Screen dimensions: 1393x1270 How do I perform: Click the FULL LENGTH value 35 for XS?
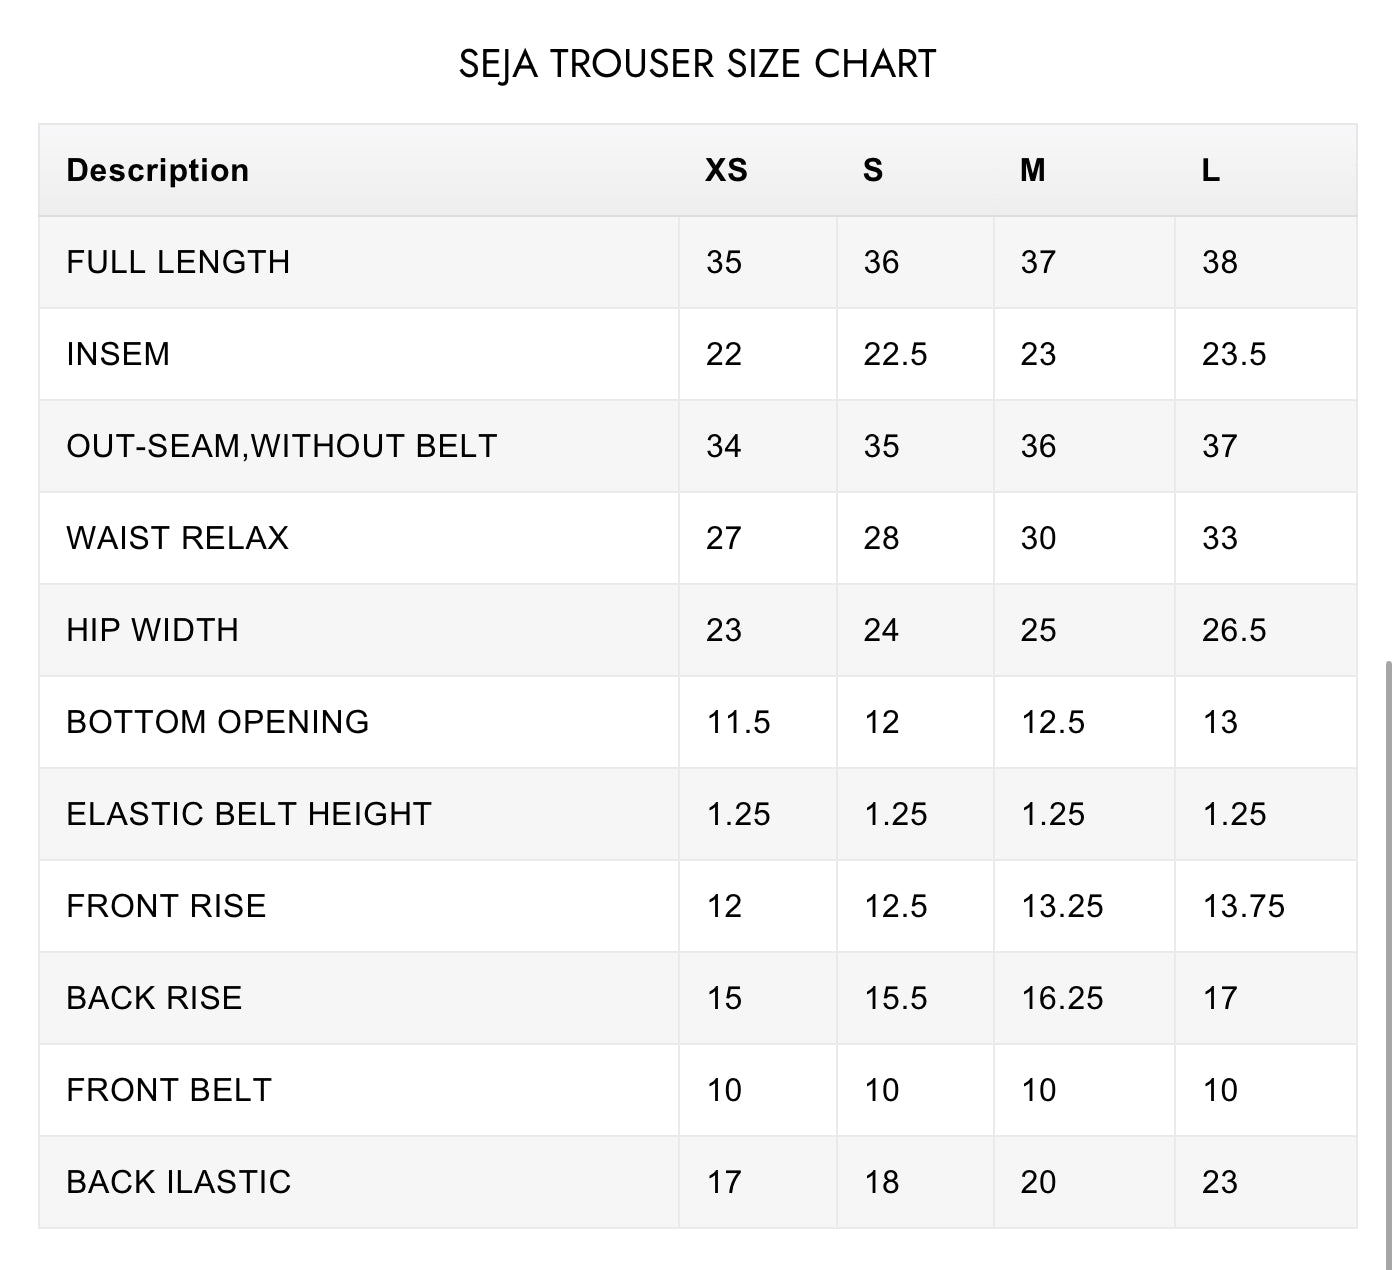pyautogui.click(x=724, y=262)
